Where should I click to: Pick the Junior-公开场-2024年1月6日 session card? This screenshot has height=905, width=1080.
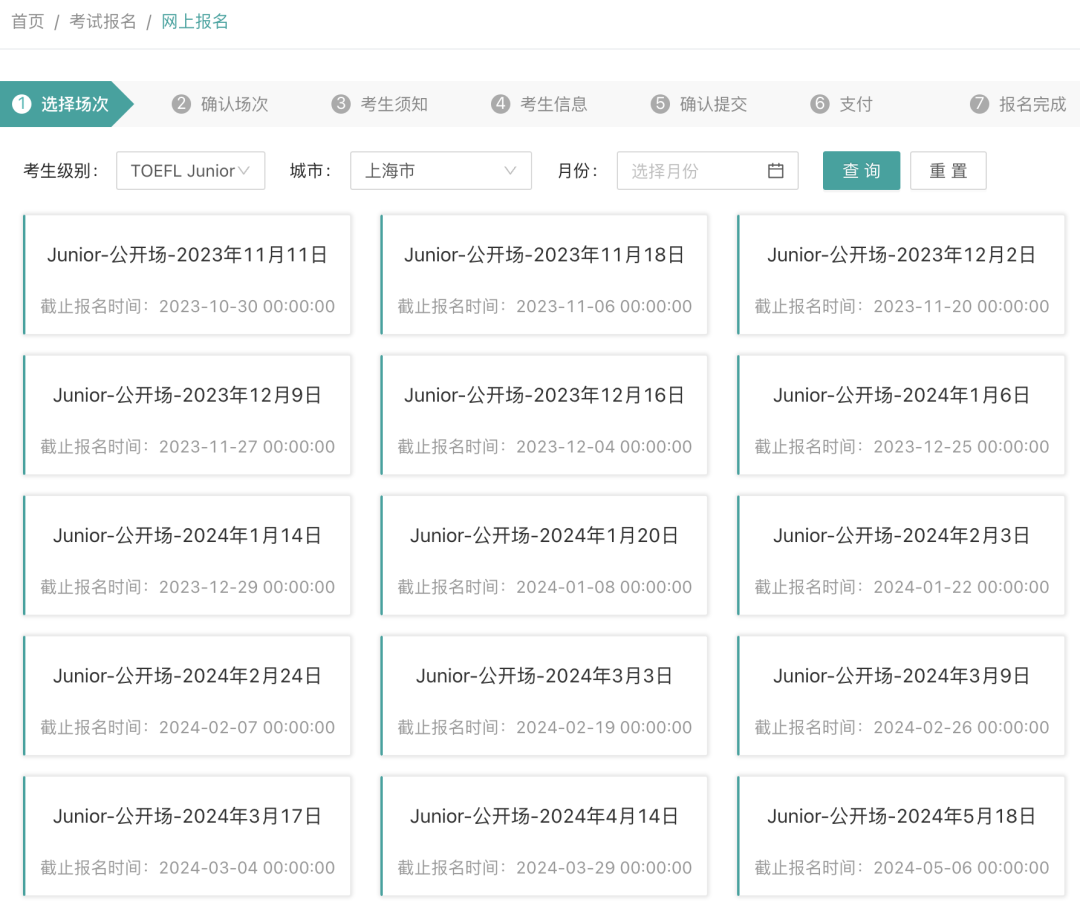point(902,415)
